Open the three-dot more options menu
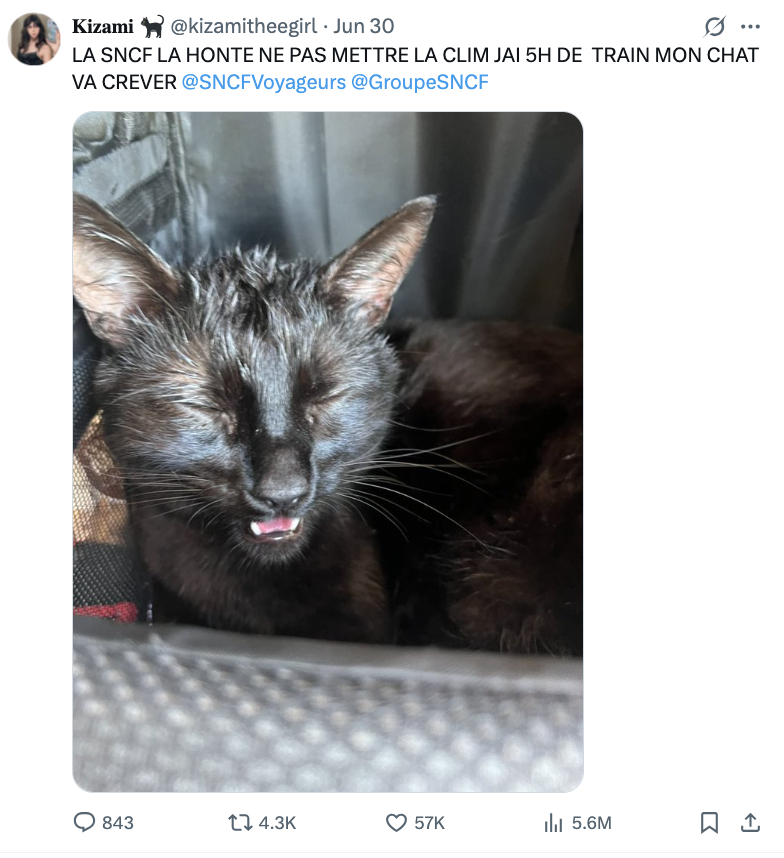Image resolution: width=784 pixels, height=858 pixels. point(750,26)
